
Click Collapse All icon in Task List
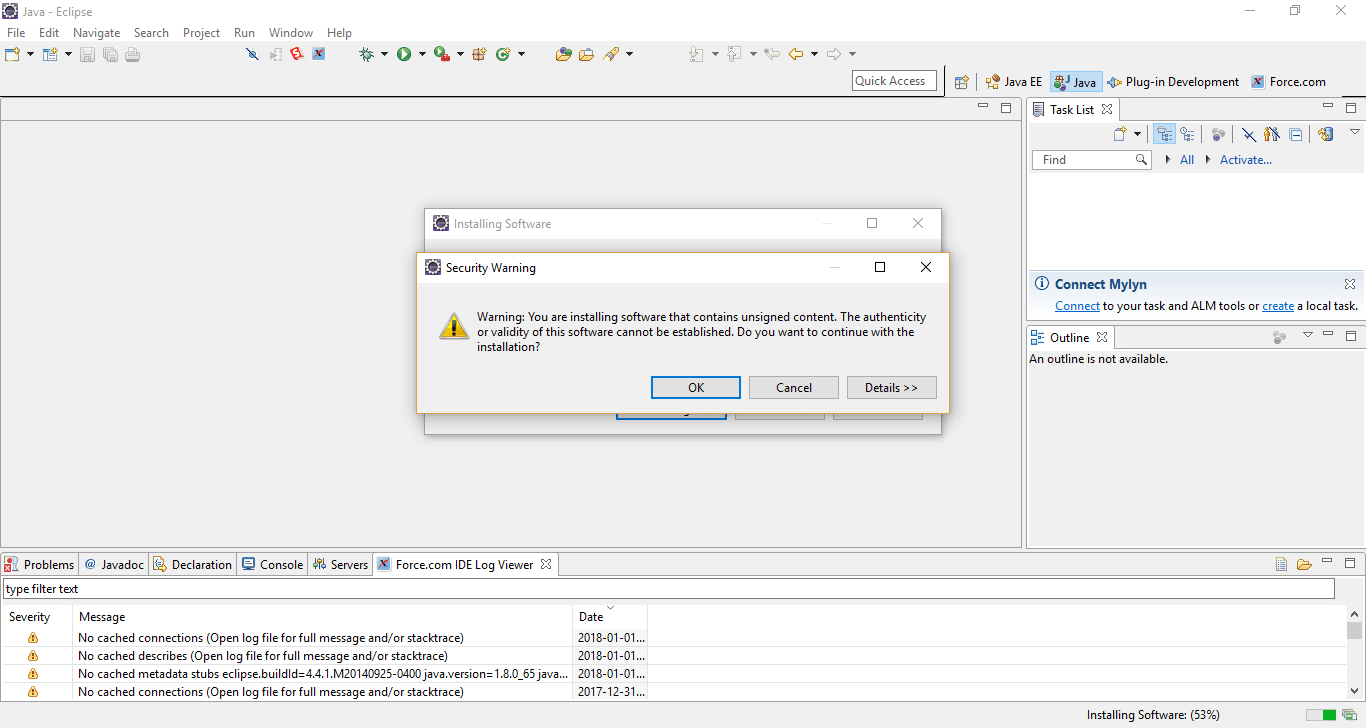coord(1295,134)
